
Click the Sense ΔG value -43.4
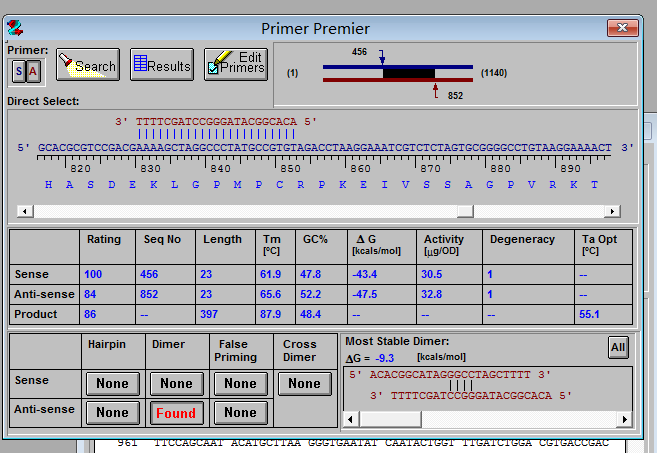click(x=365, y=274)
